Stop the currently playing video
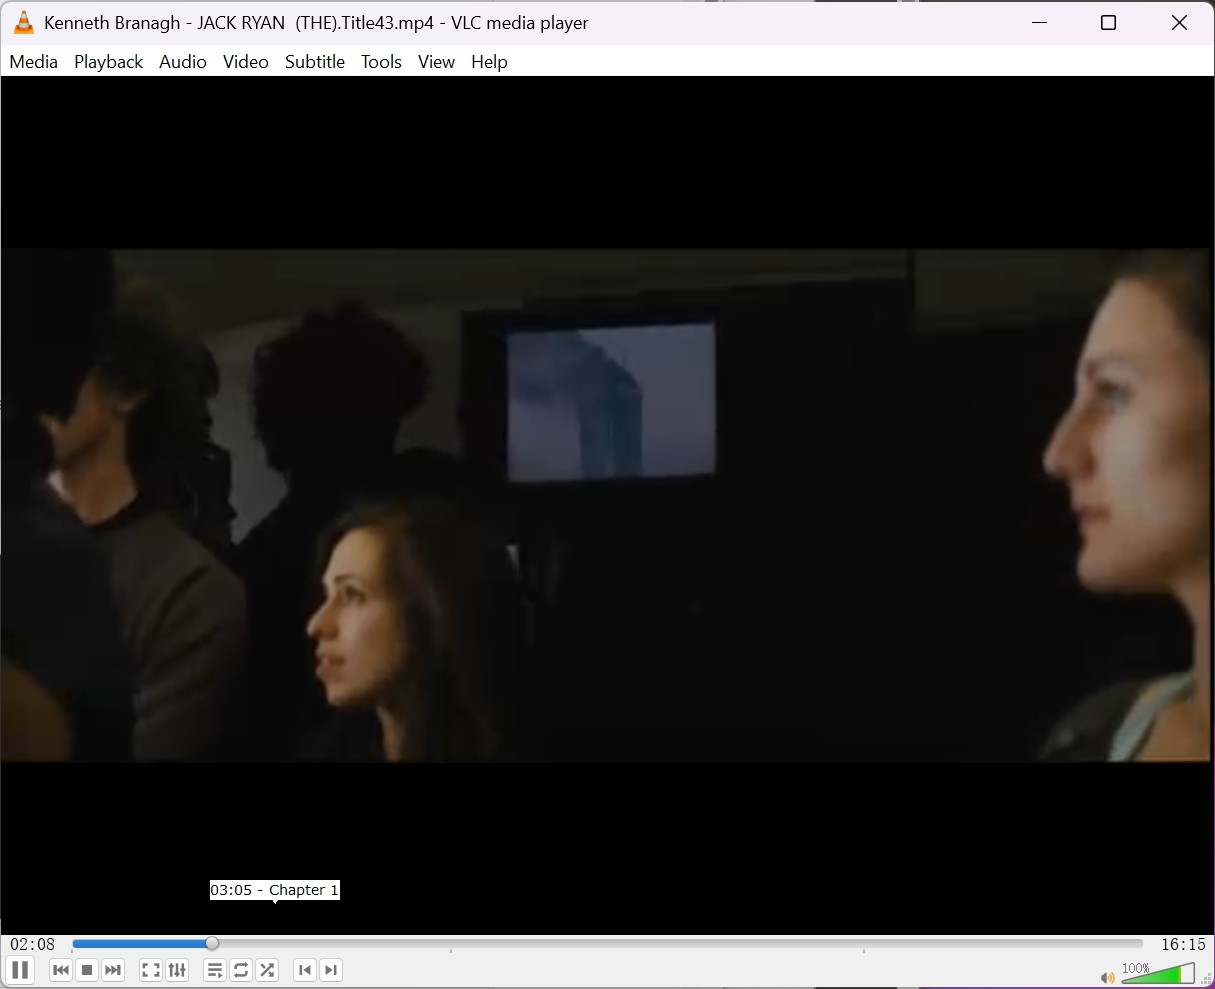Image resolution: width=1215 pixels, height=989 pixels. tap(86, 969)
